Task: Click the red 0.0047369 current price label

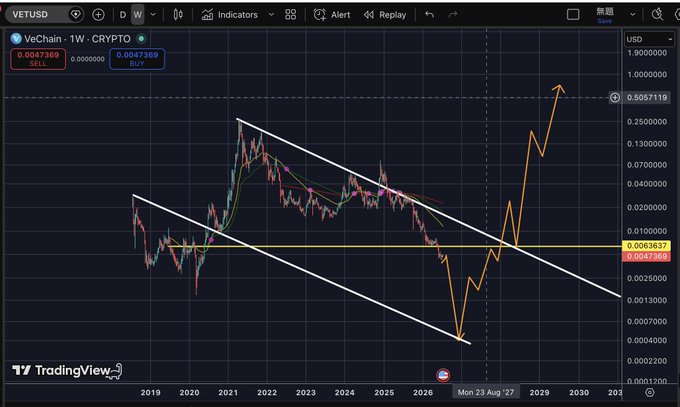Action: tap(646, 256)
